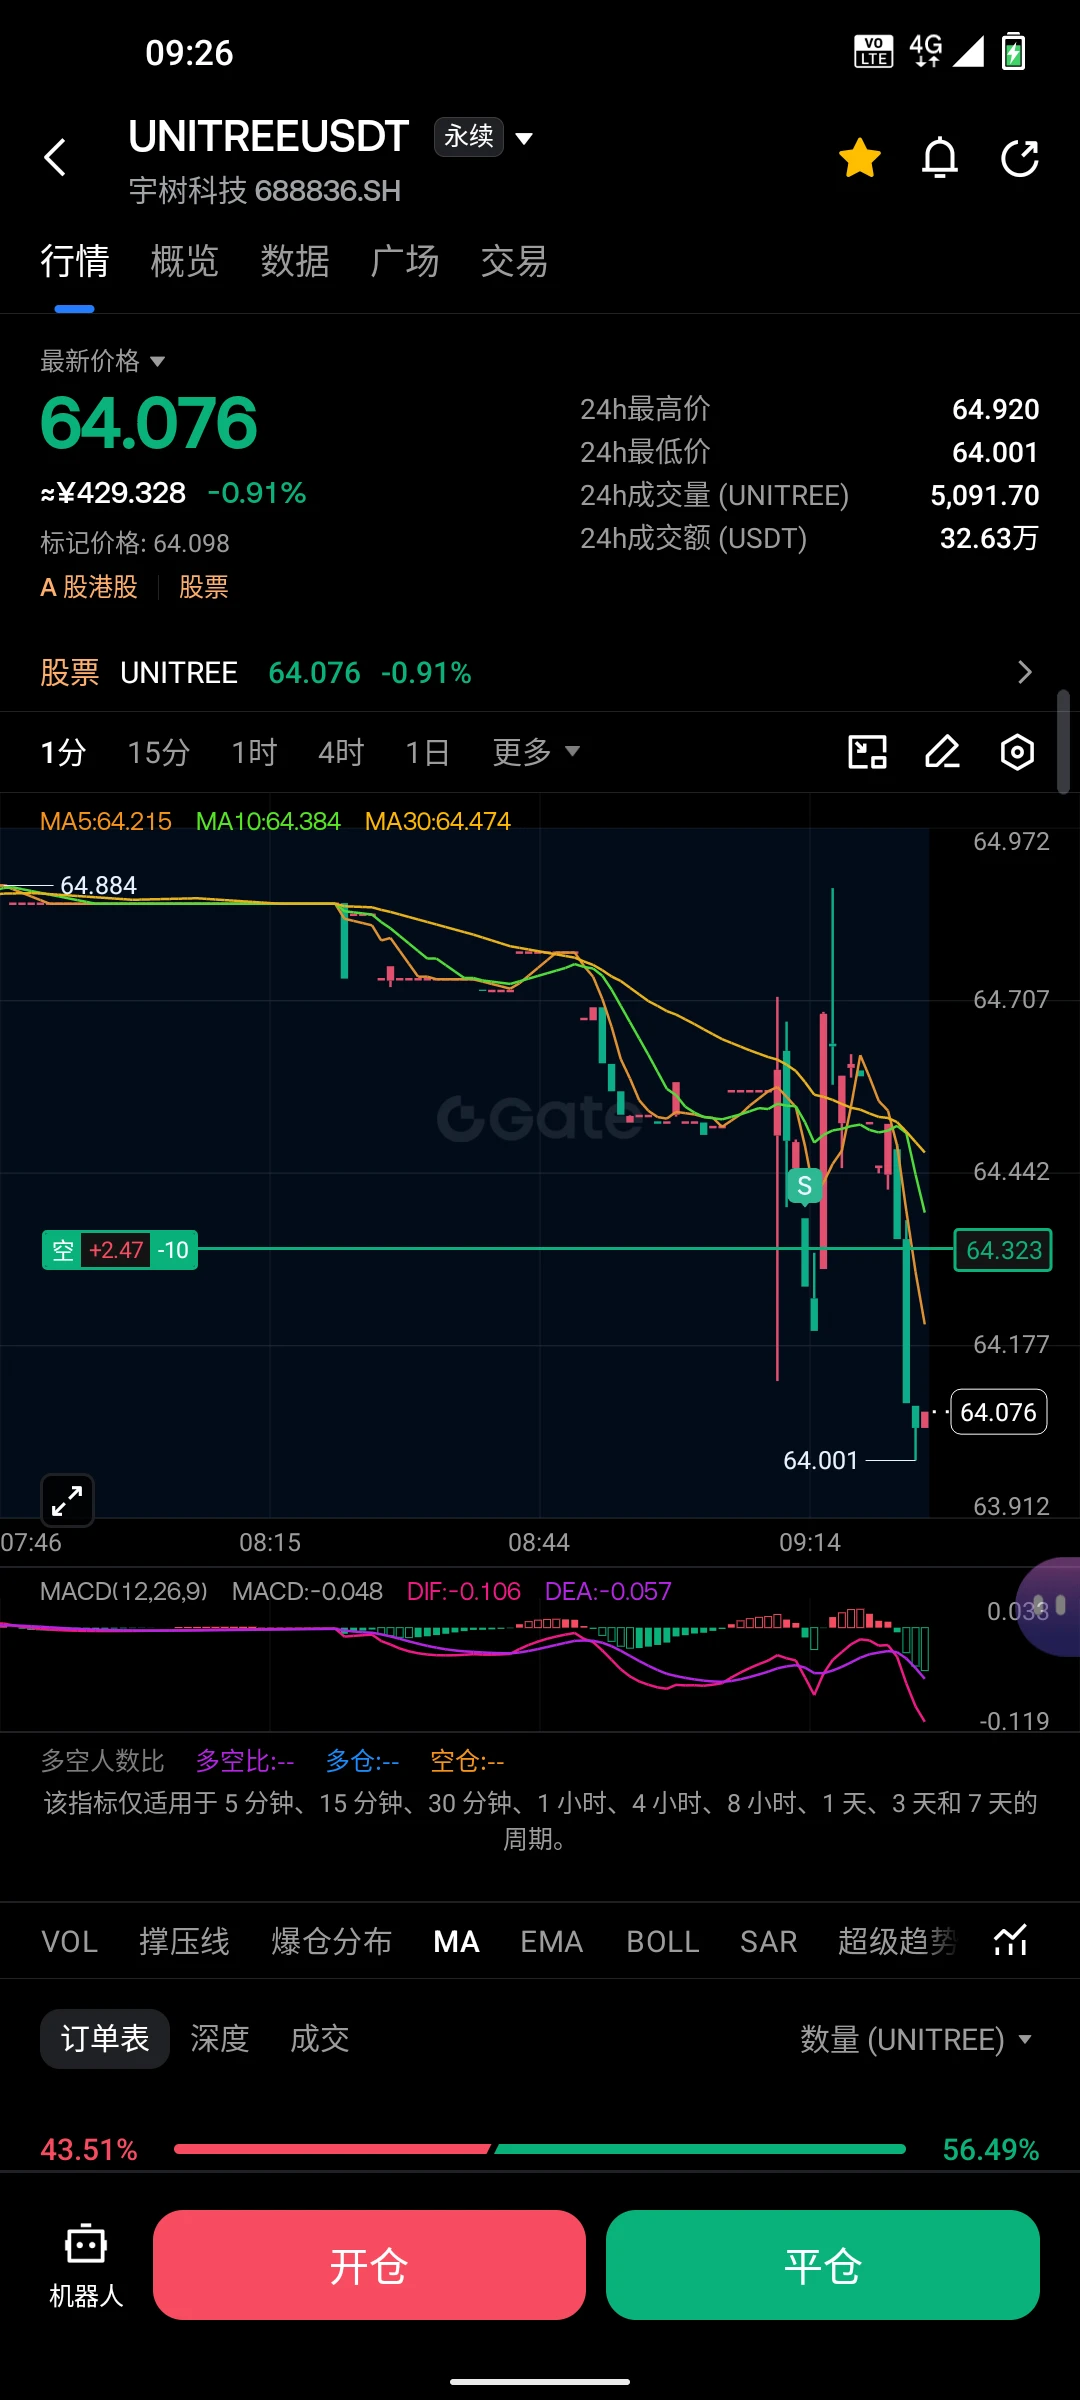The width and height of the screenshot is (1080, 2400).
Task: Tap the 64.323 position price label
Action: pos(1003,1250)
